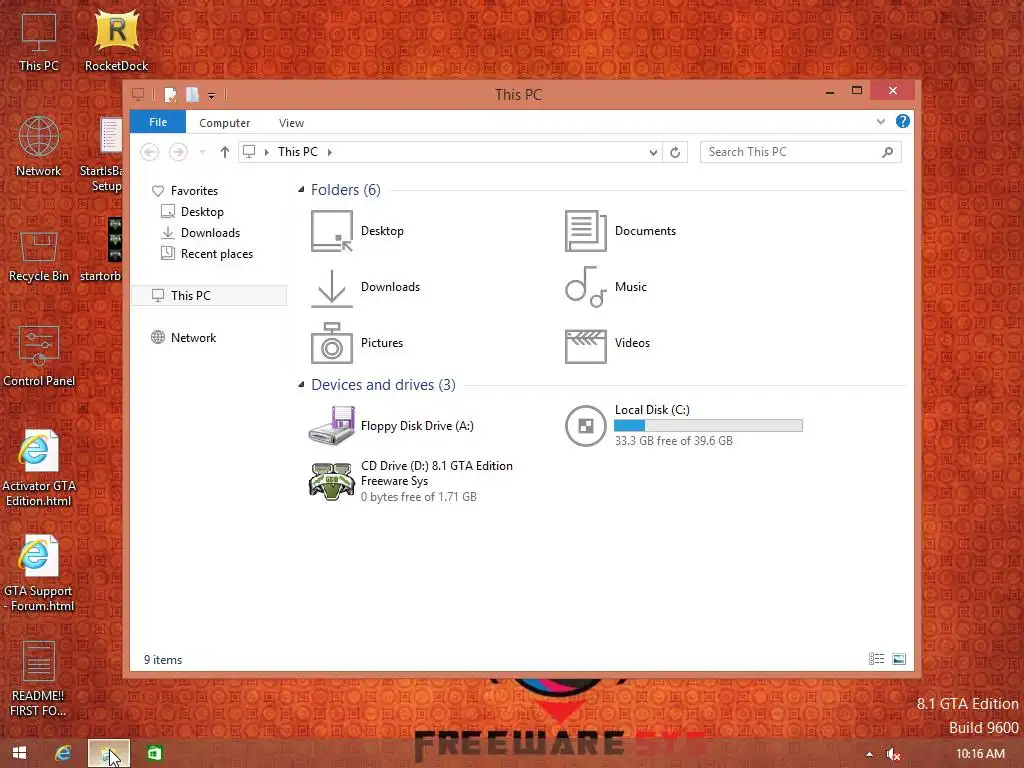Screen dimensions: 1024x768
Task: Open the Downloads folder arrow icon in Folders
Action: point(332,287)
